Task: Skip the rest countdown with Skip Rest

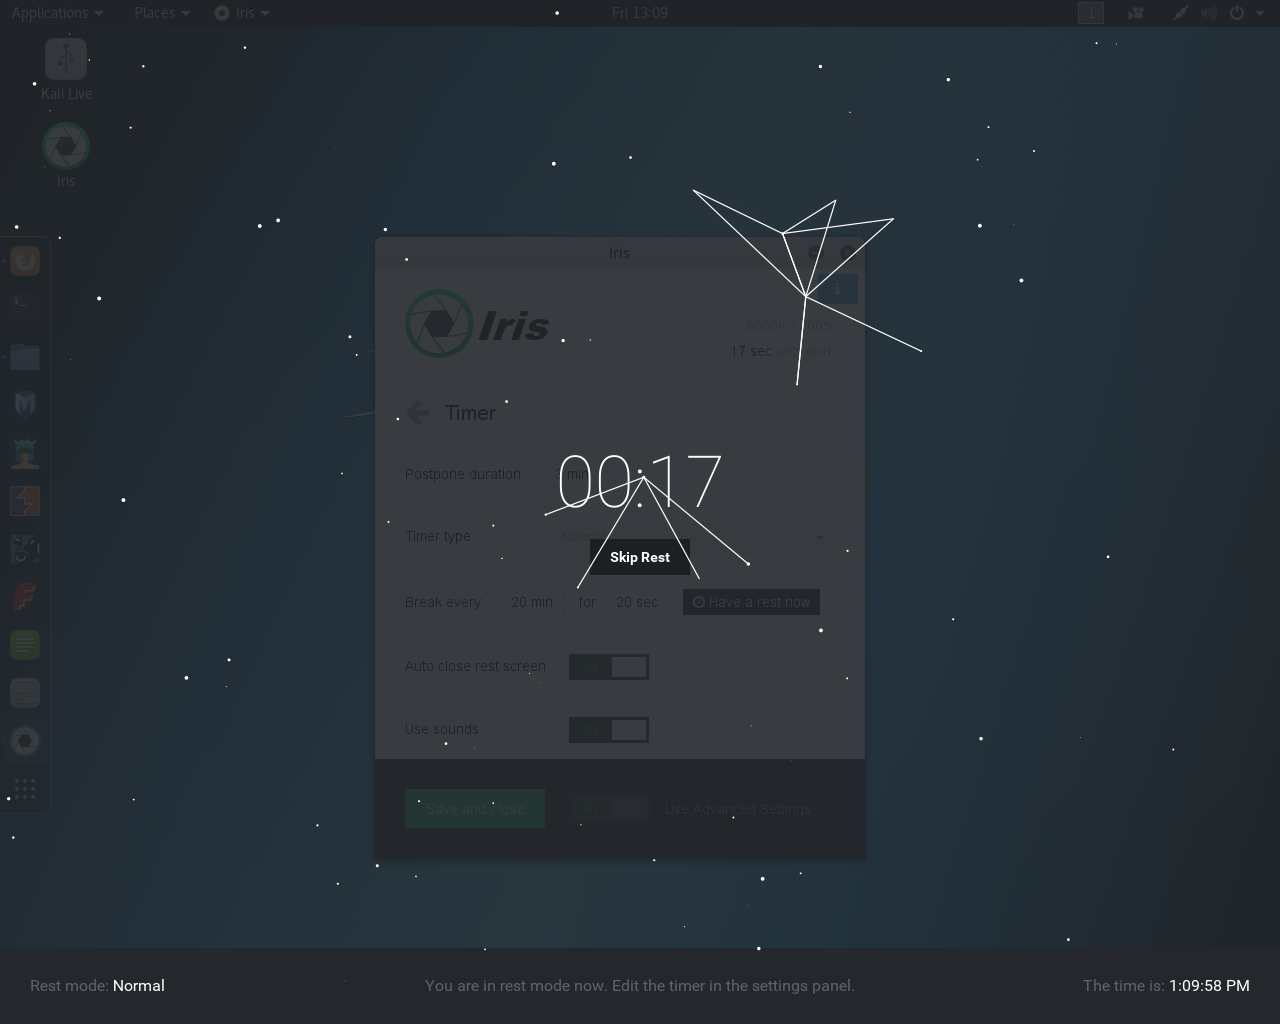Action: coord(640,557)
